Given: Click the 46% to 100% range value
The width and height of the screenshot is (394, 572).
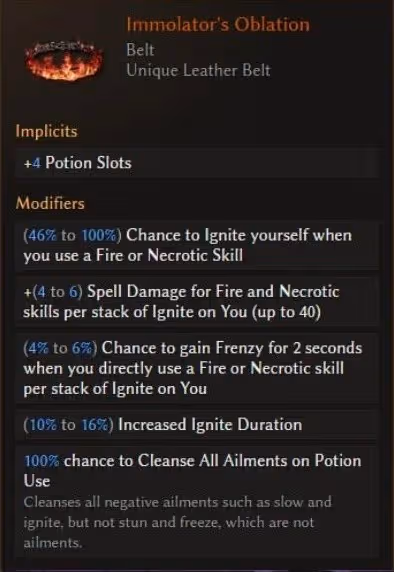Looking at the screenshot, I should [x=72, y=235].
